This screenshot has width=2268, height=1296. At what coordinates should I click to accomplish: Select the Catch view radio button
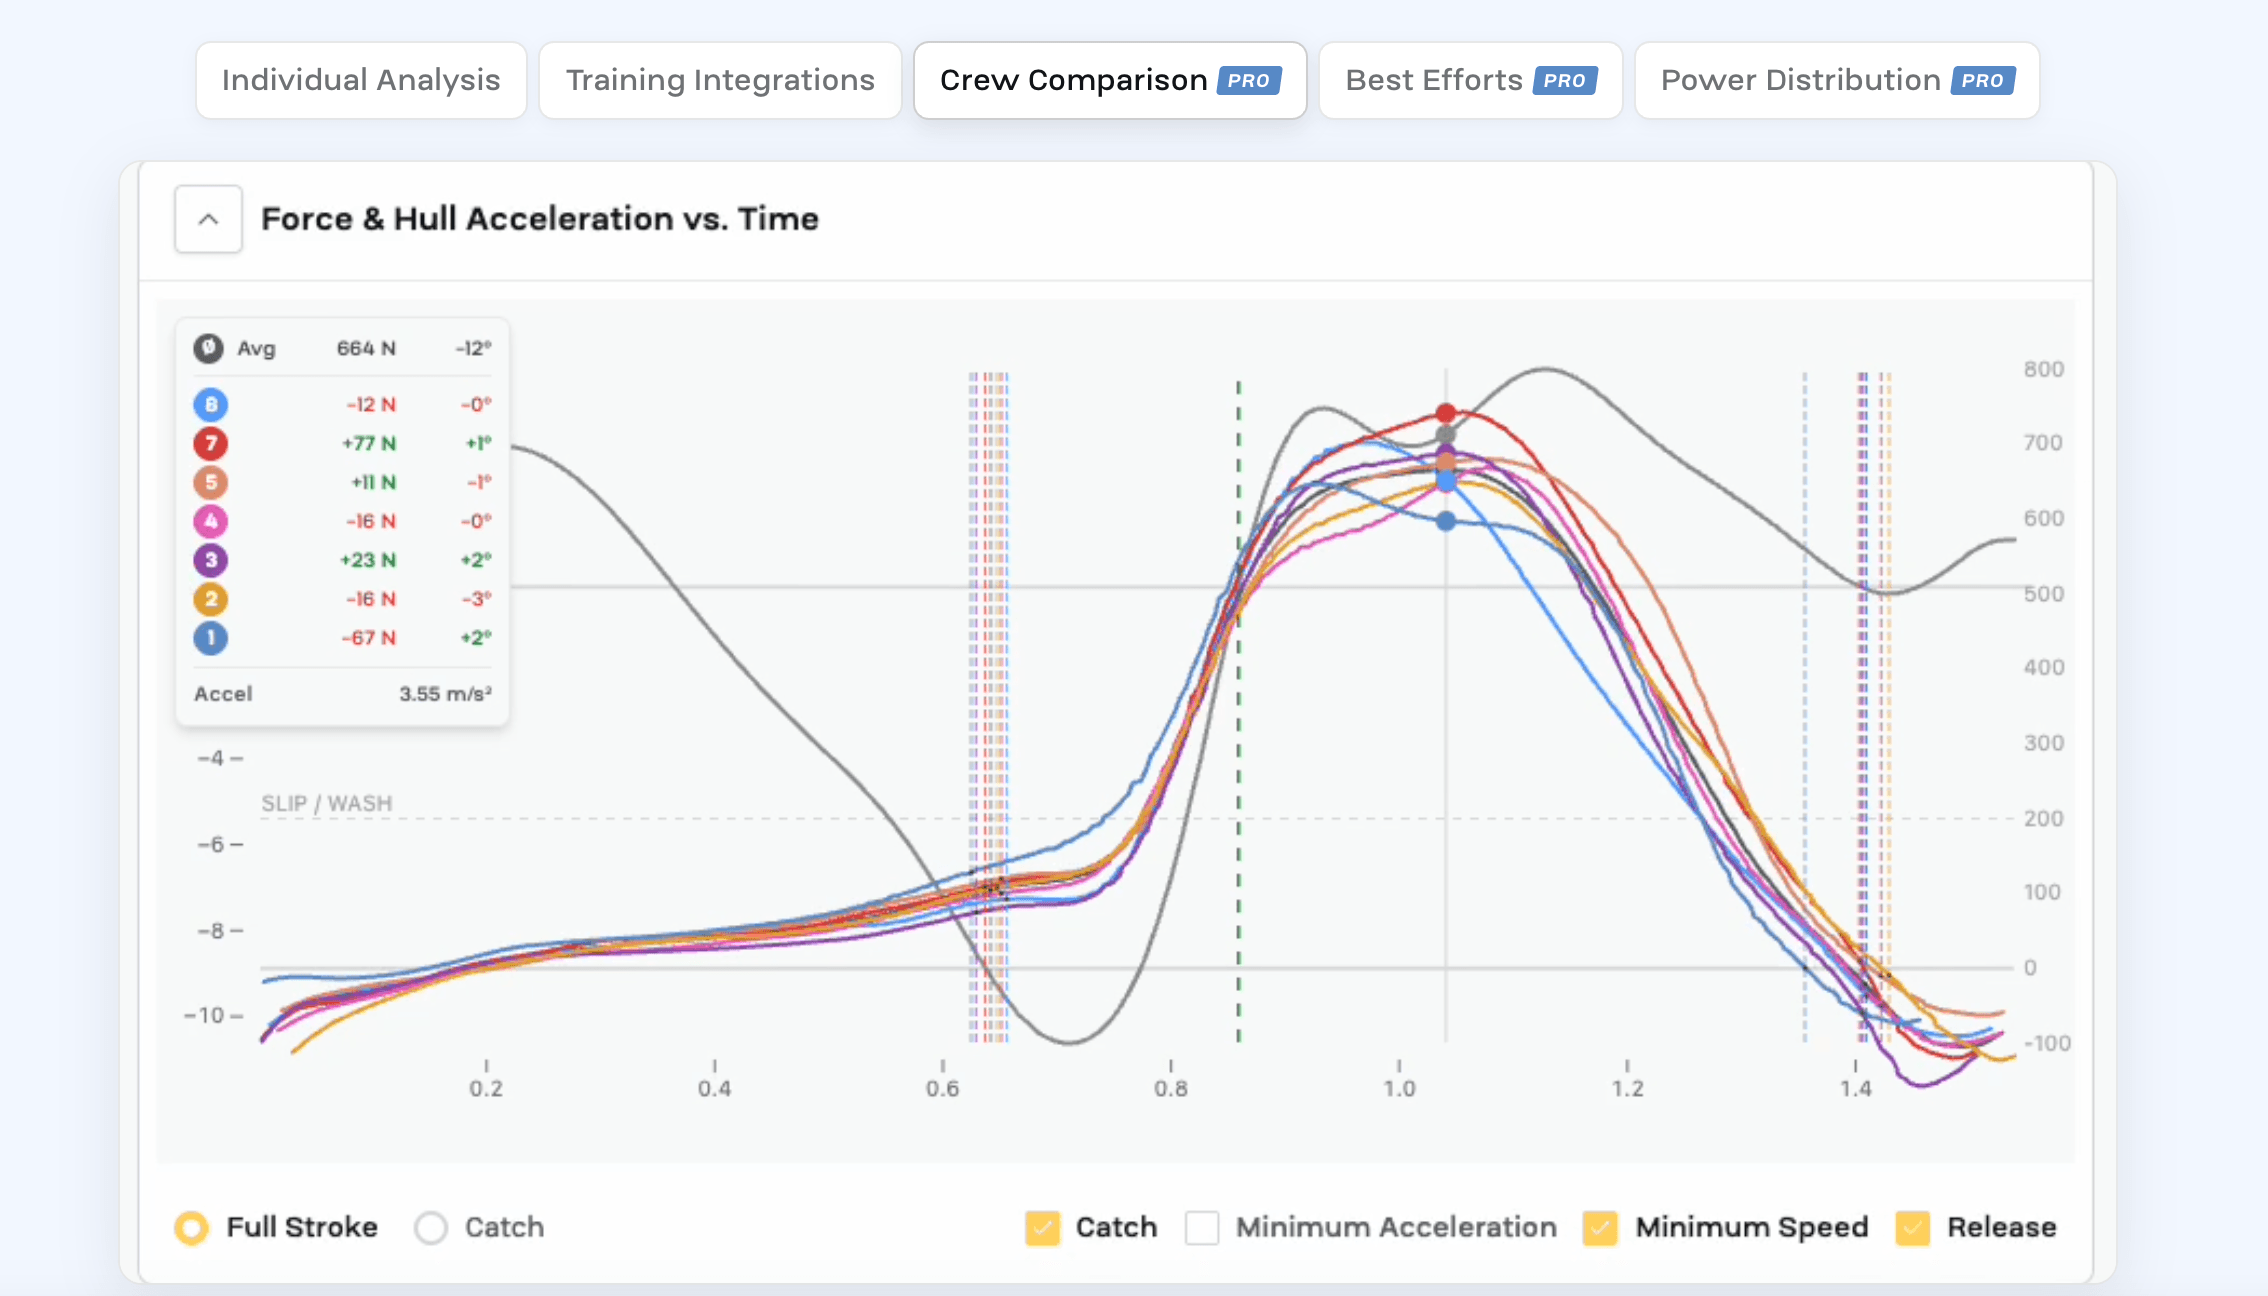431,1227
